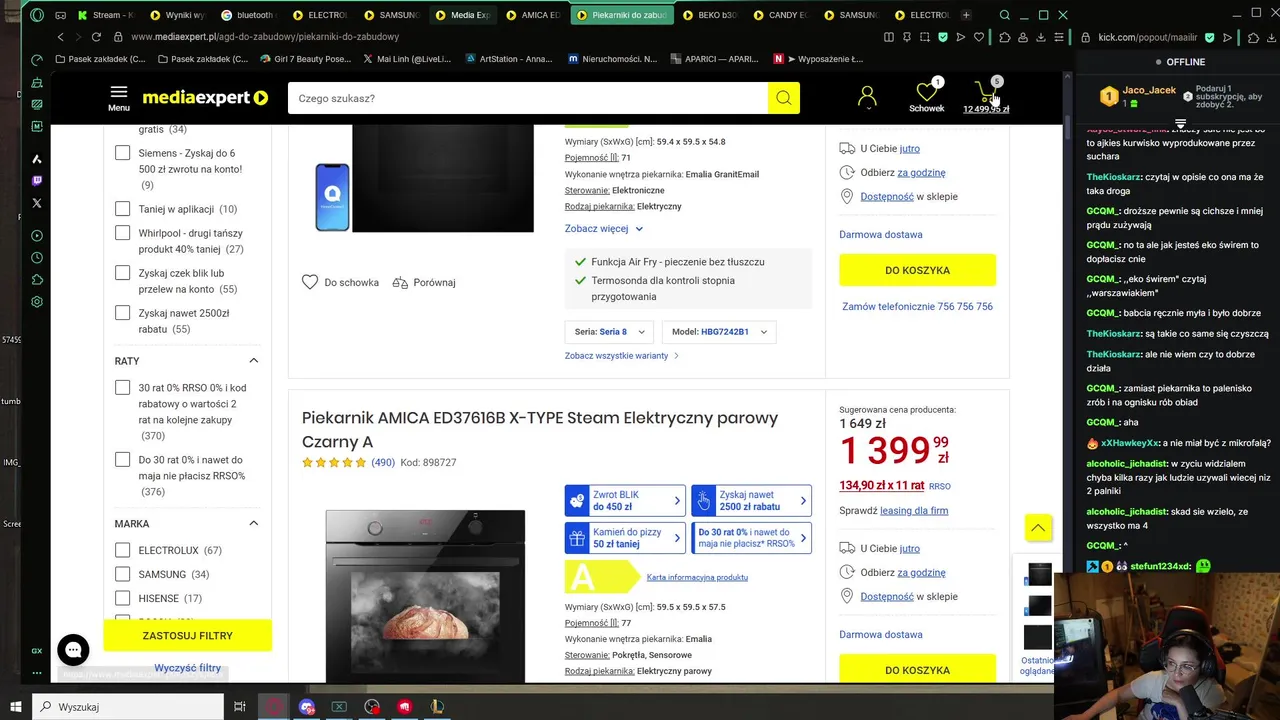Add the Bosch oven DO KOSZYKA

tap(917, 270)
